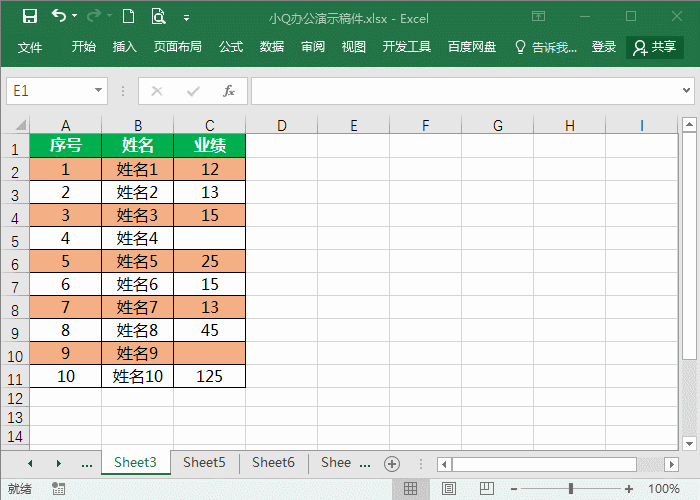Select the Sheet3 tab
Viewport: 700px width, 500px height.
[x=135, y=462]
